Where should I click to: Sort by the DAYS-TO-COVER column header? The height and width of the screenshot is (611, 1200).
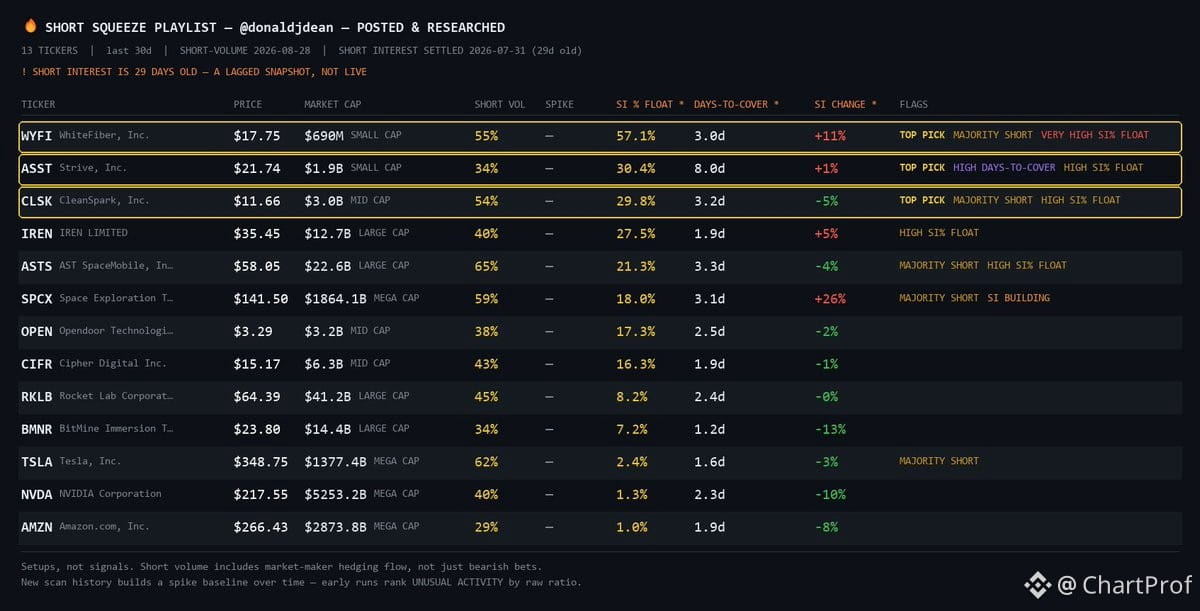pos(736,104)
